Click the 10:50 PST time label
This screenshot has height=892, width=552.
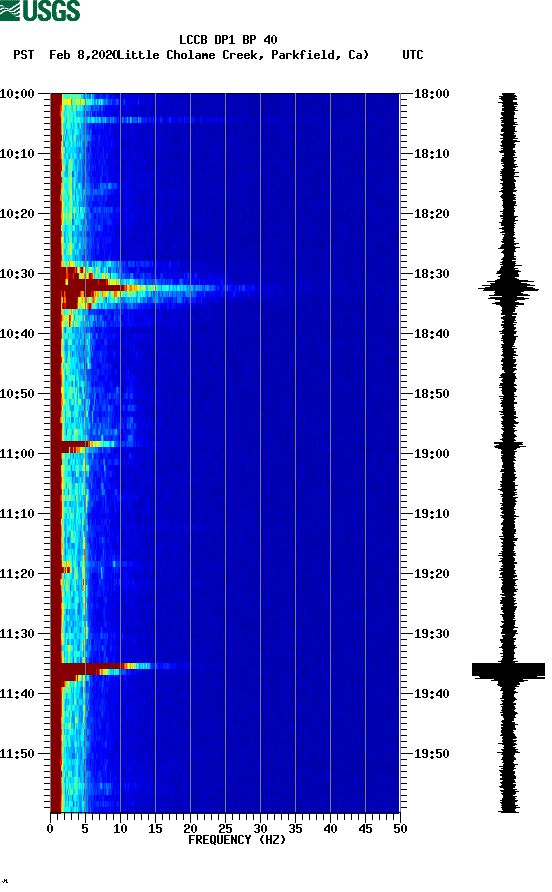pos(17,394)
